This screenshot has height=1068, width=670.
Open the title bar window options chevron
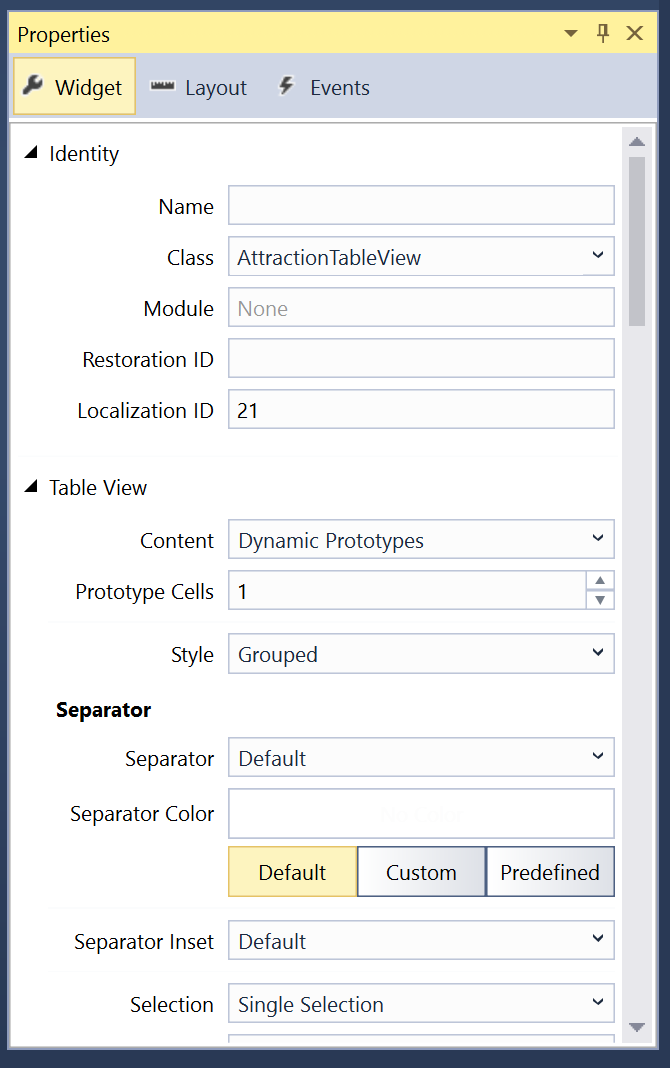click(x=571, y=33)
